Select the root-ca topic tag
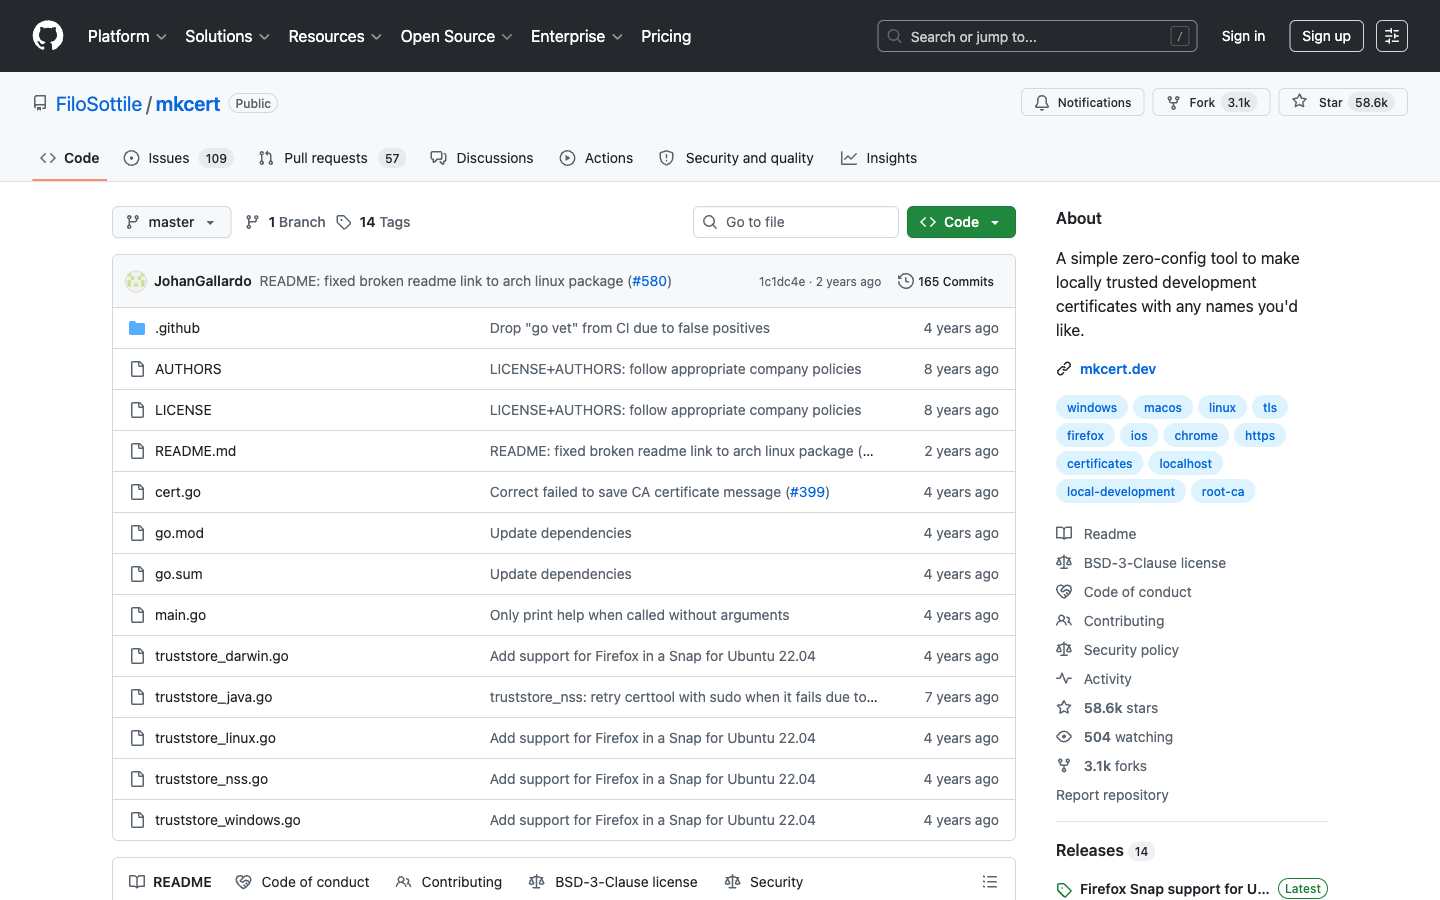 click(x=1222, y=492)
